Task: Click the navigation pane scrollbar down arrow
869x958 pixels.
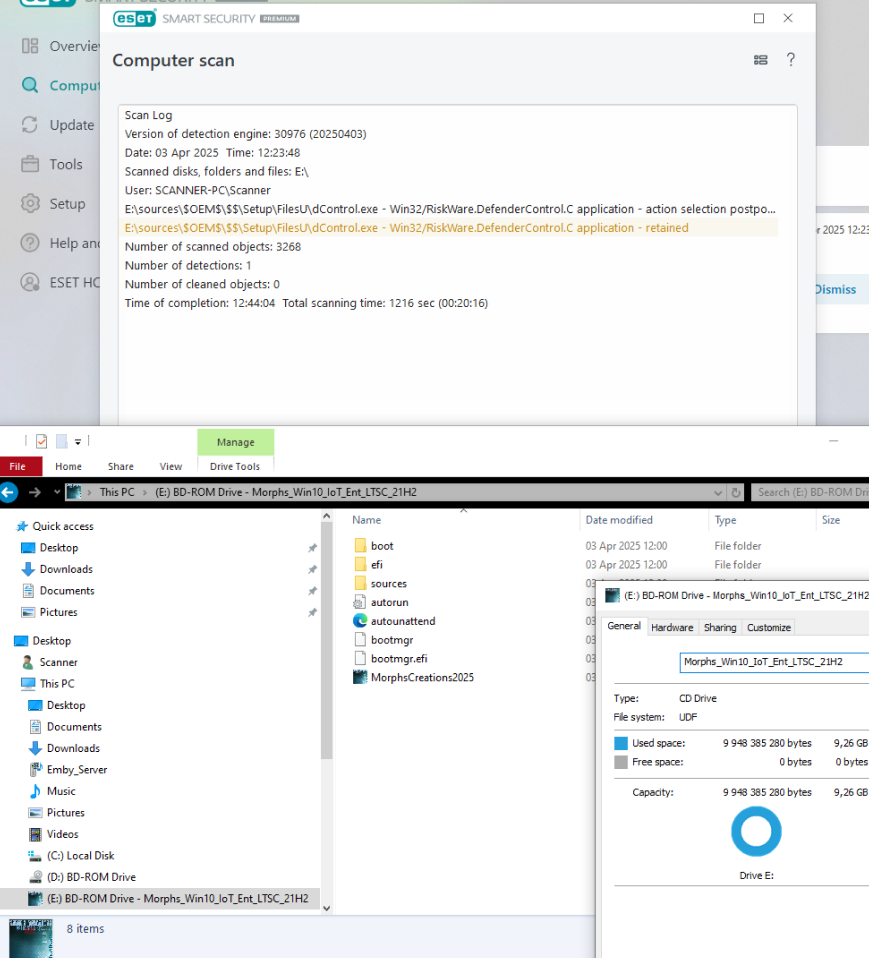Action: 326,909
